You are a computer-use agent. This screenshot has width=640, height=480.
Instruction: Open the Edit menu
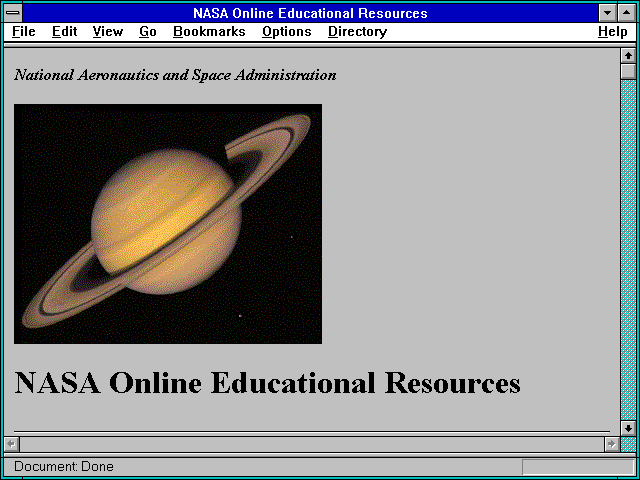point(64,32)
